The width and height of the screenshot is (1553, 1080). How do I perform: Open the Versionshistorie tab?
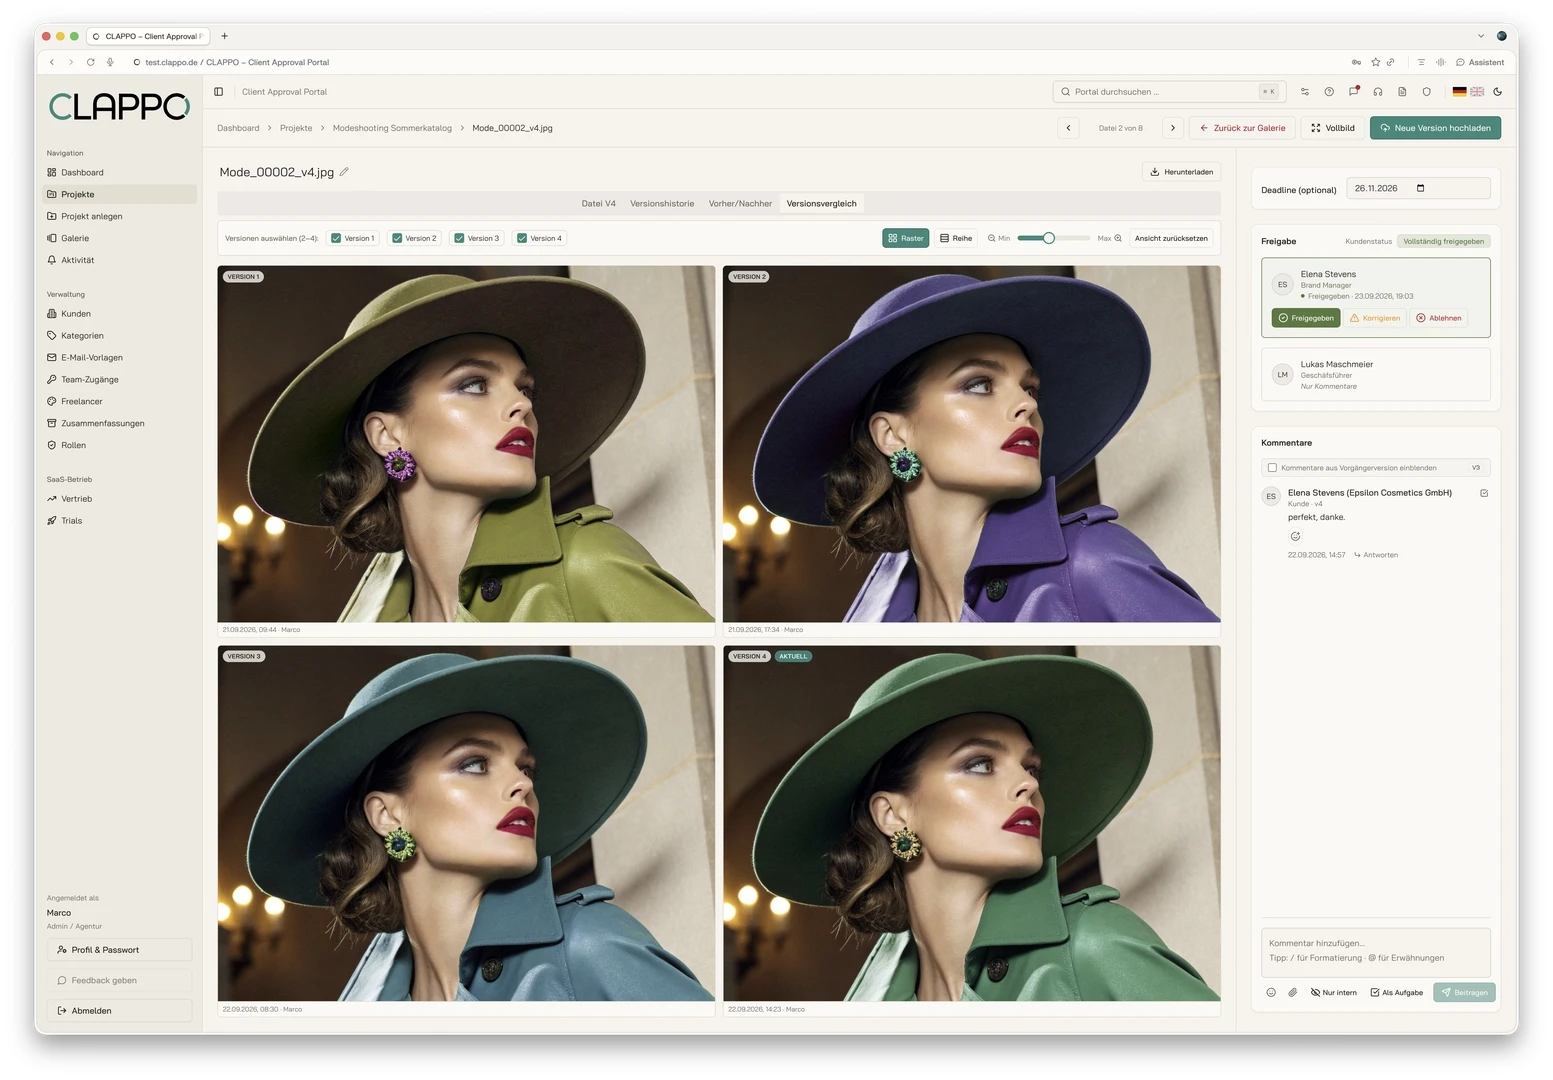[x=662, y=204]
